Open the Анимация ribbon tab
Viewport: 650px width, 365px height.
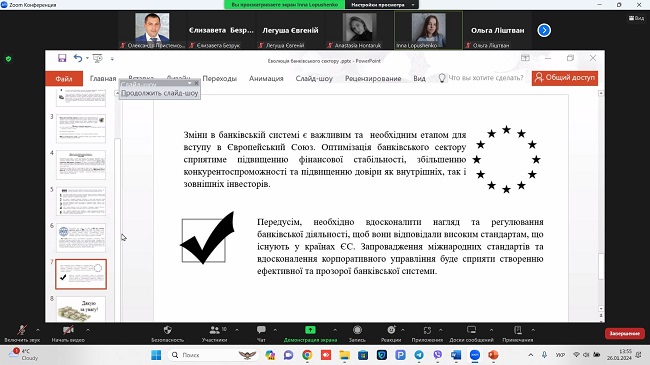point(266,78)
